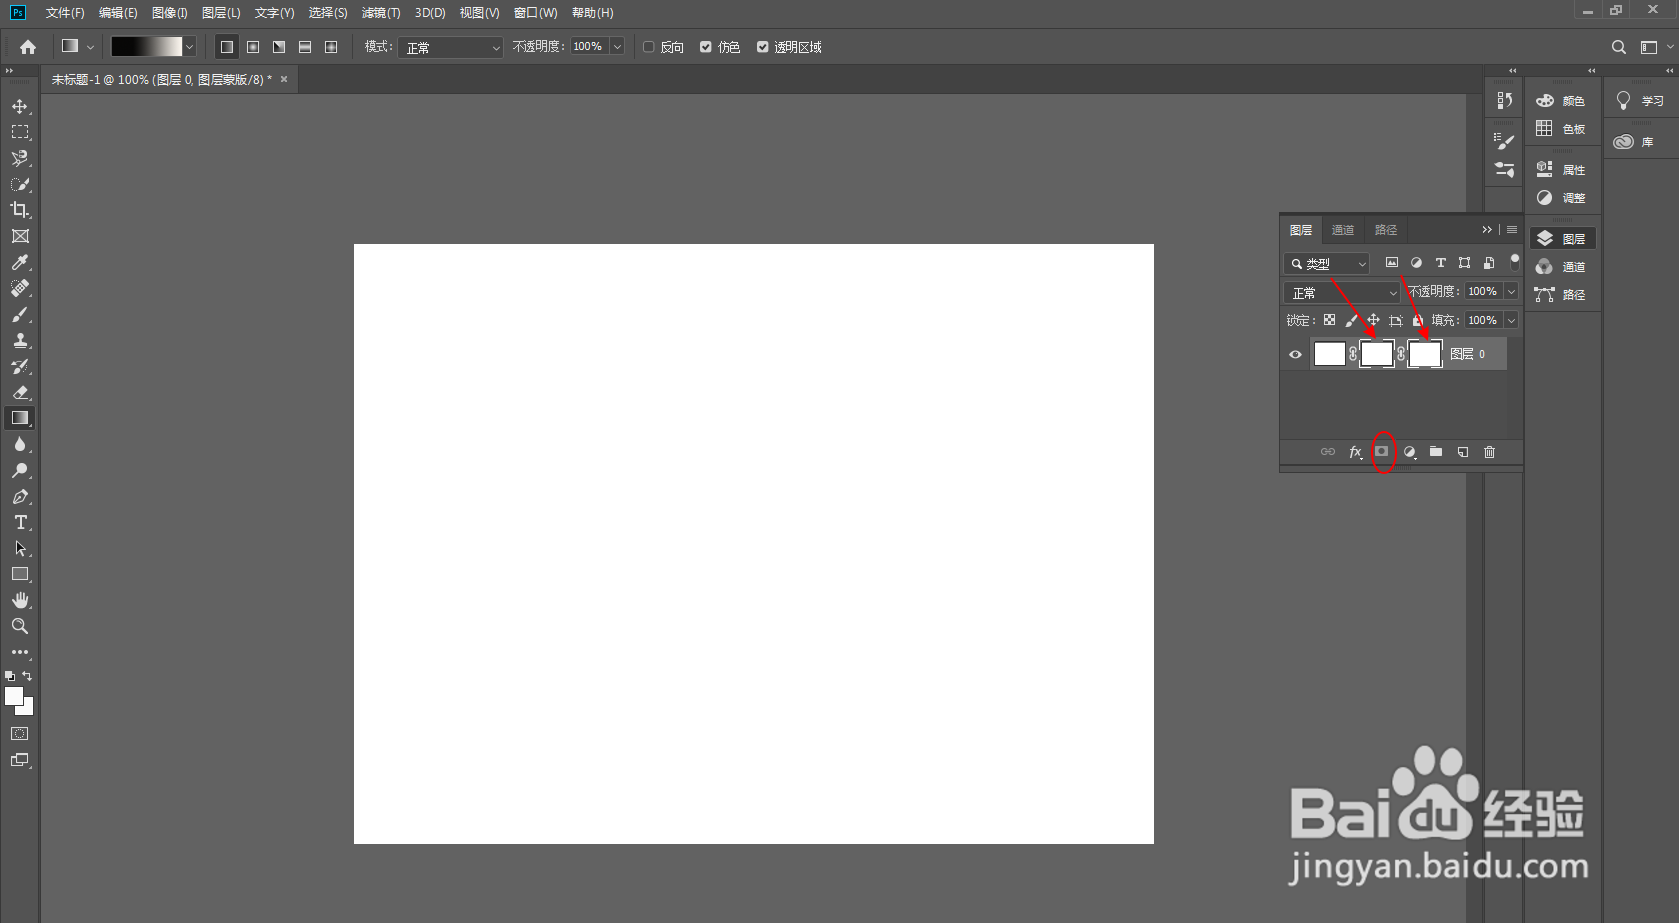Select radial gradient style button
The width and height of the screenshot is (1679, 923).
click(253, 47)
